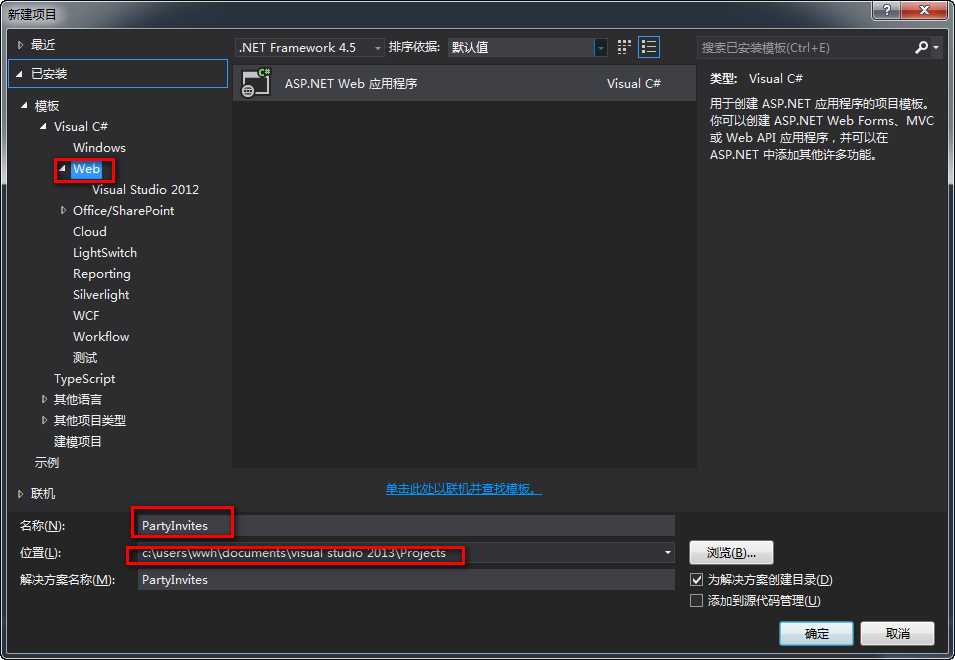Cancel the dialog with 取消
This screenshot has height=660, width=955.
(x=897, y=633)
